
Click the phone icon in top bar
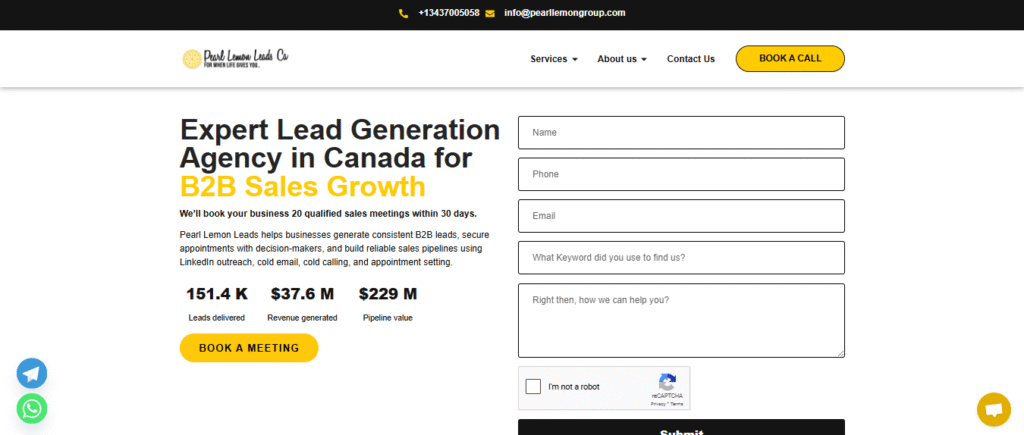pos(404,13)
